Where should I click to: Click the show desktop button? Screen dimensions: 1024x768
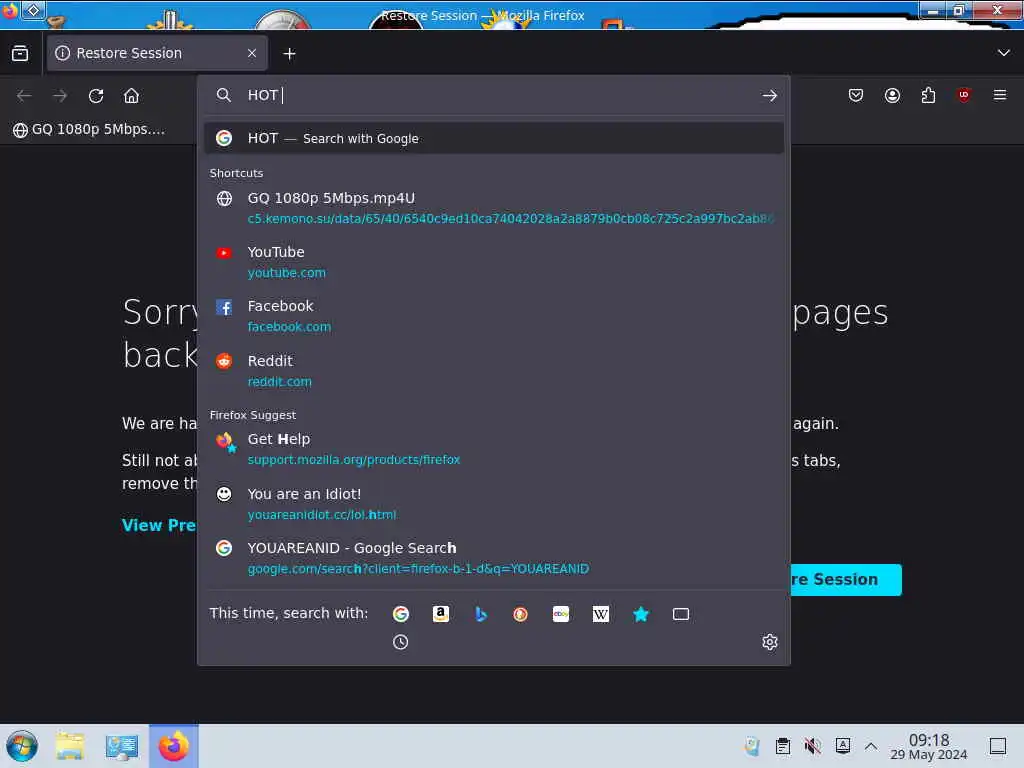(x=998, y=746)
